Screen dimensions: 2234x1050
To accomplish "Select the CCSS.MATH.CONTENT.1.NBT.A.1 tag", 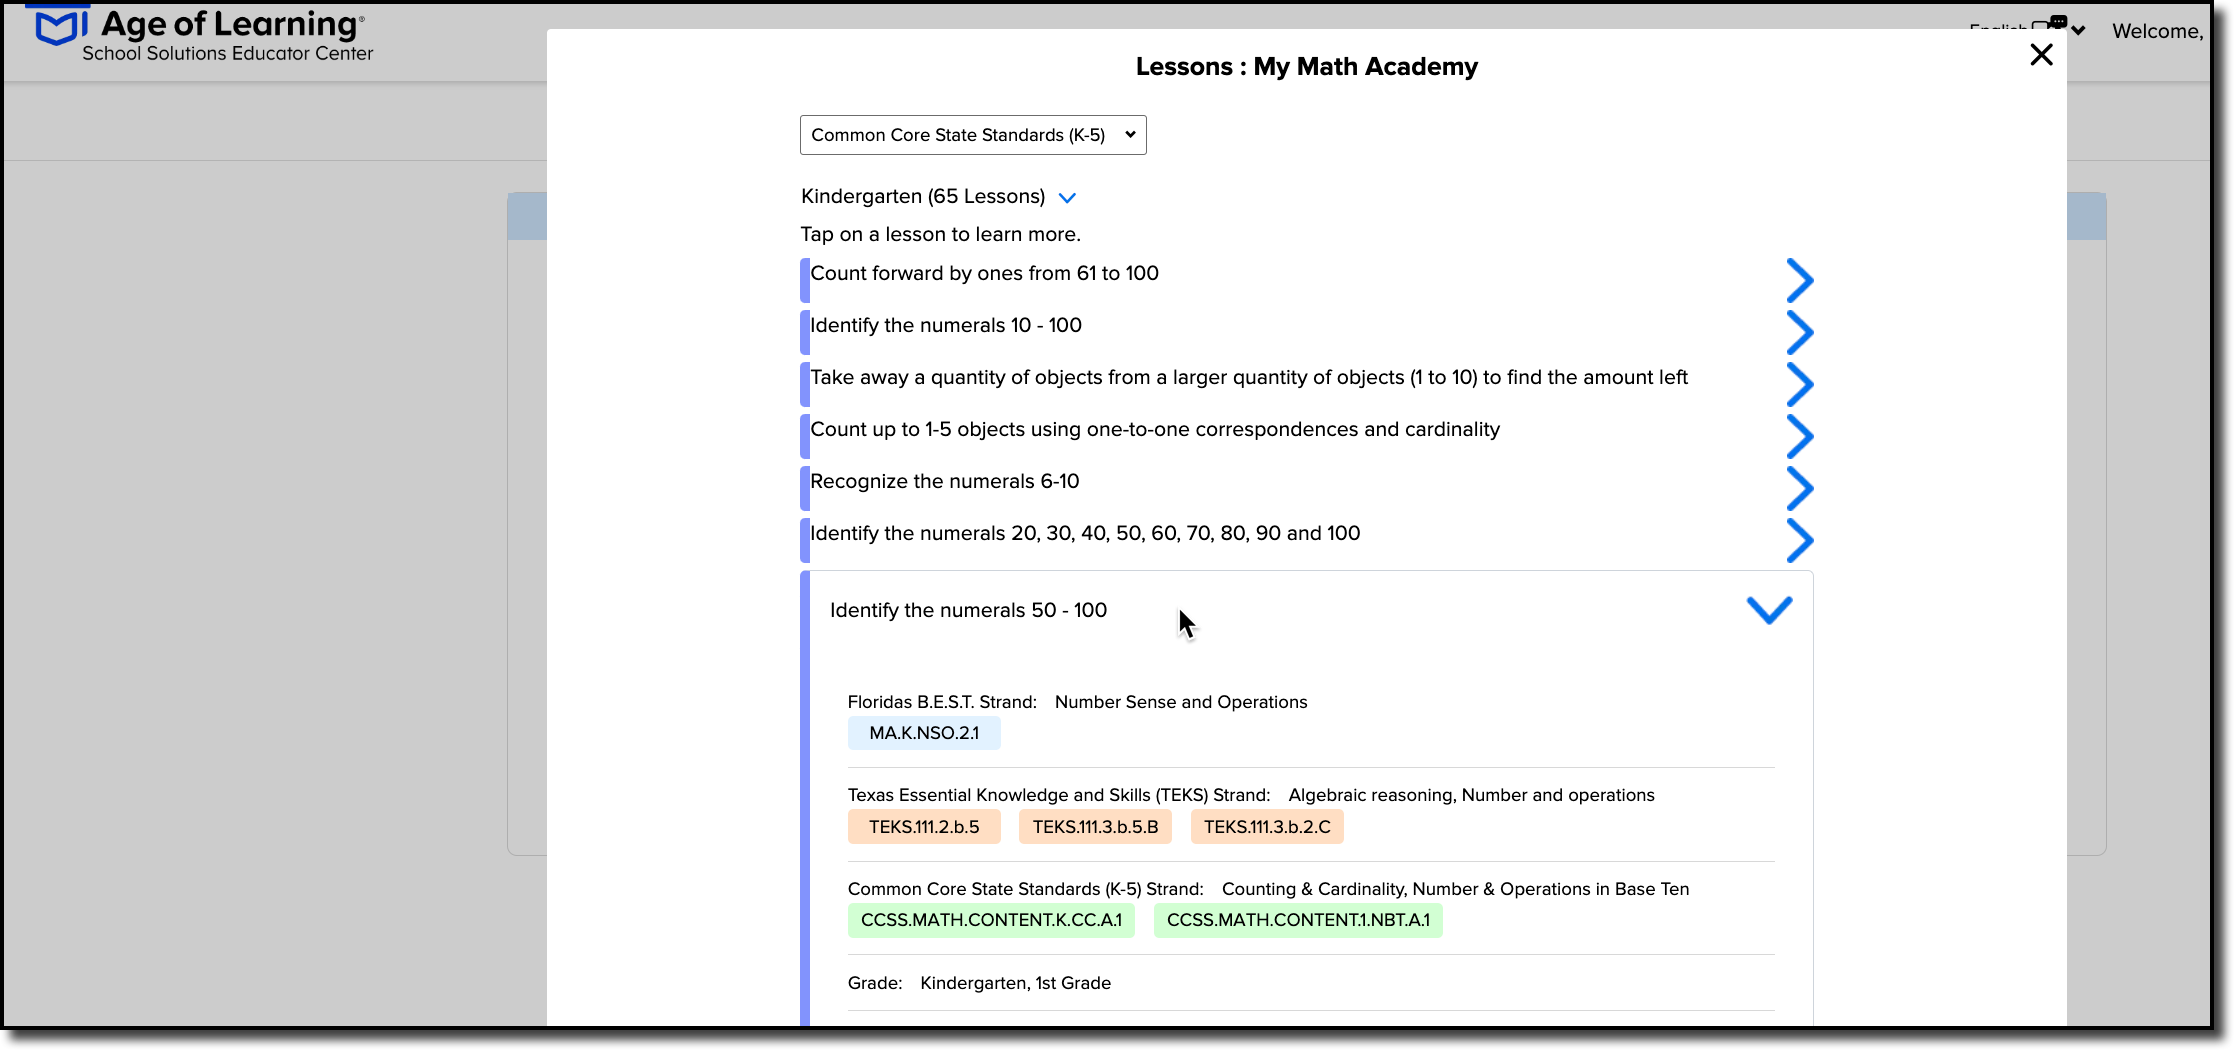I will [x=1298, y=920].
